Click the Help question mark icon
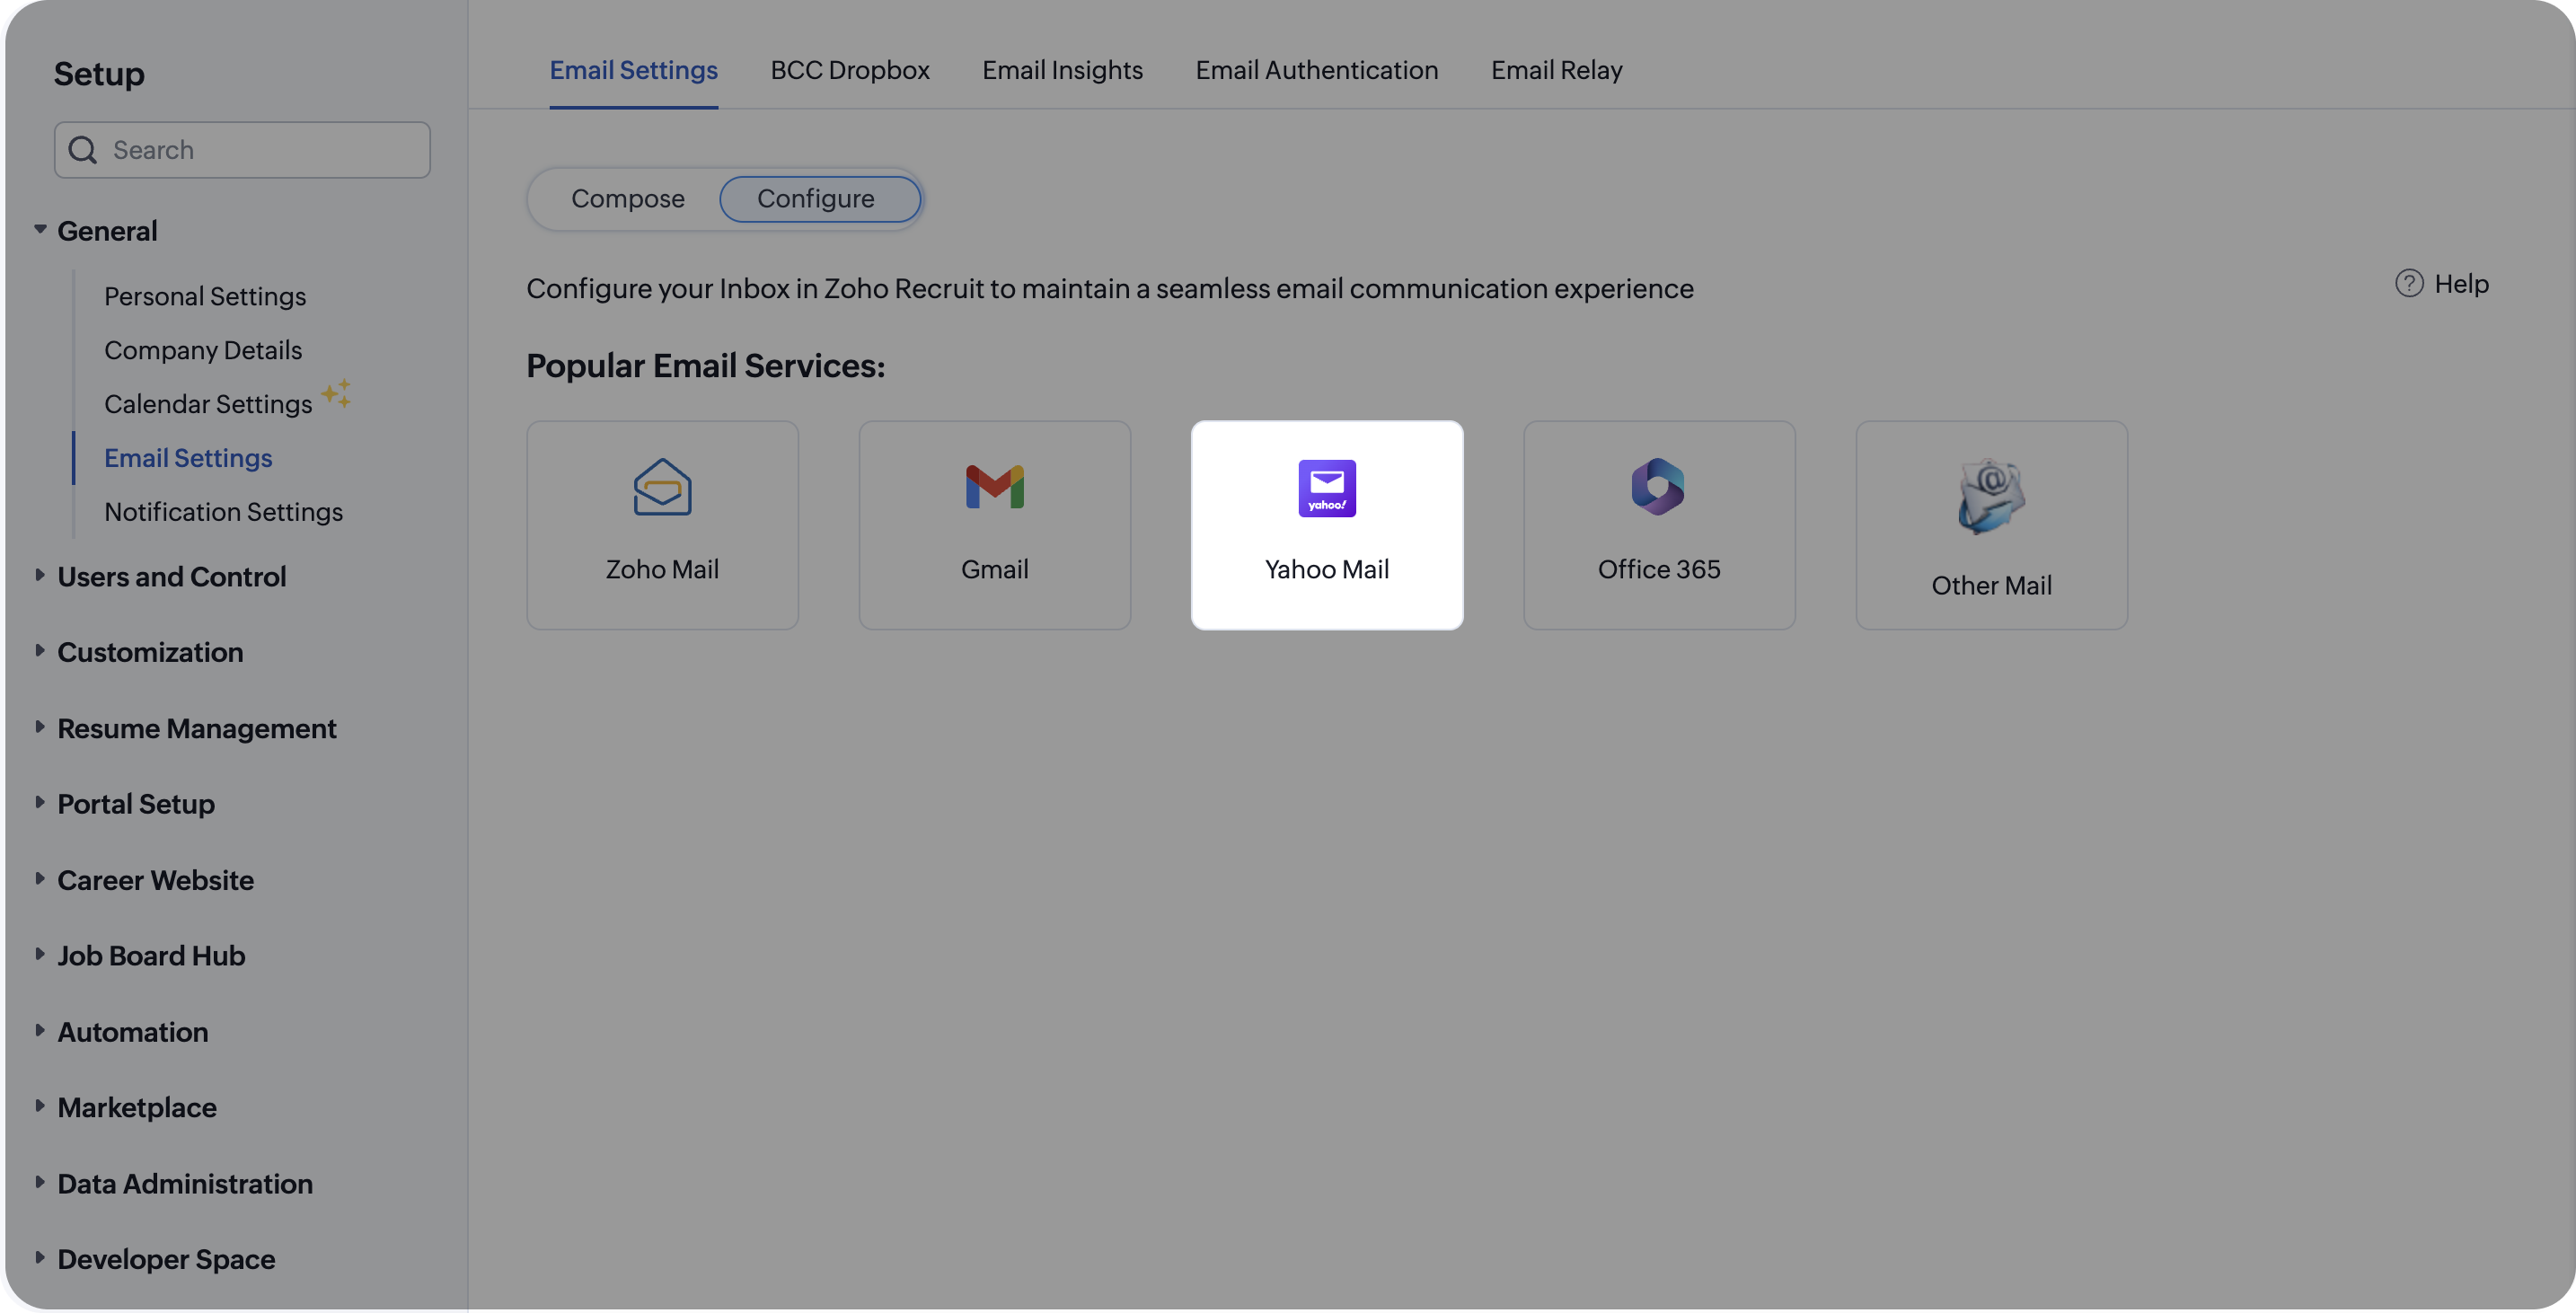The image size is (2576, 1313). [x=2408, y=284]
